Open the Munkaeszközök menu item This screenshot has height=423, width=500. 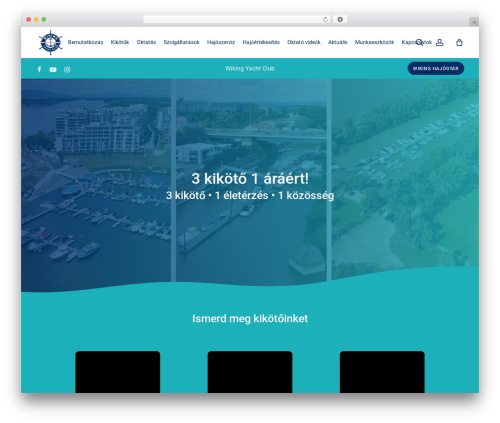(x=374, y=42)
